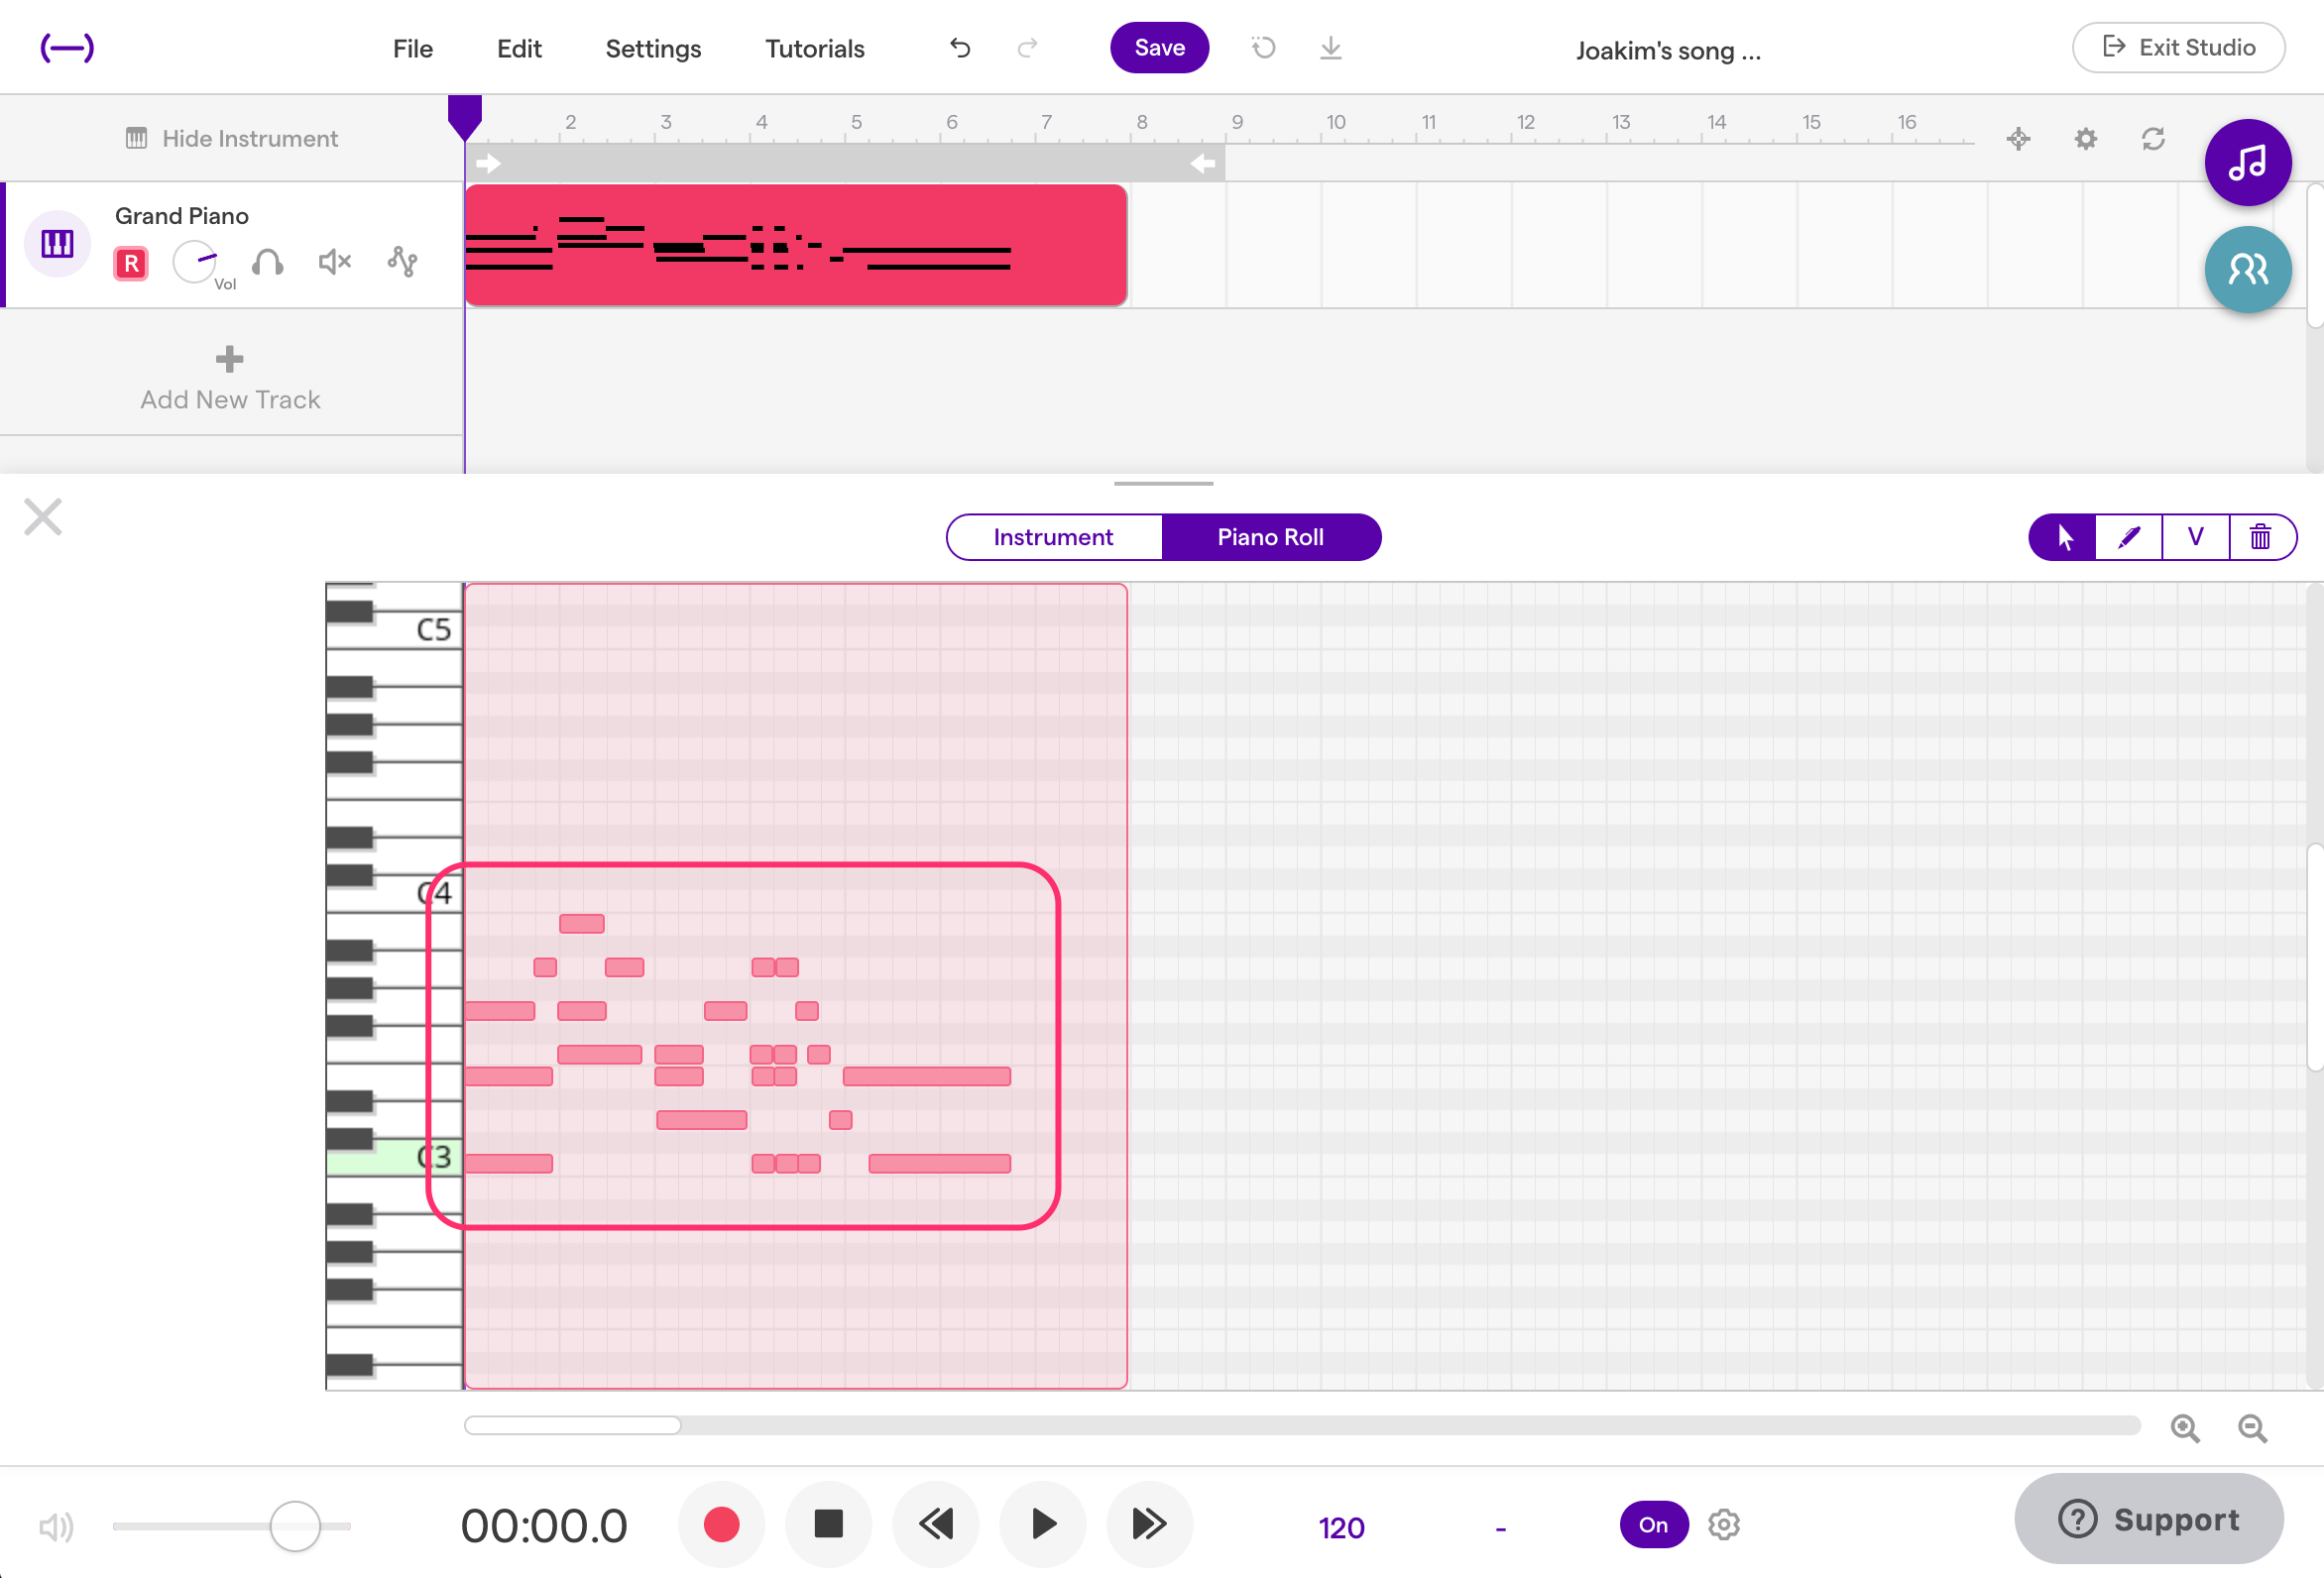The image size is (2324, 1578).
Task: Click bar 9 on timeline ruler
Action: click(x=1237, y=122)
